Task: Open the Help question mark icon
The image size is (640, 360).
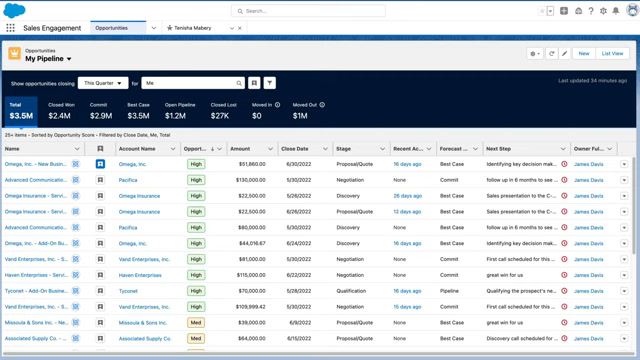Action: [591, 11]
